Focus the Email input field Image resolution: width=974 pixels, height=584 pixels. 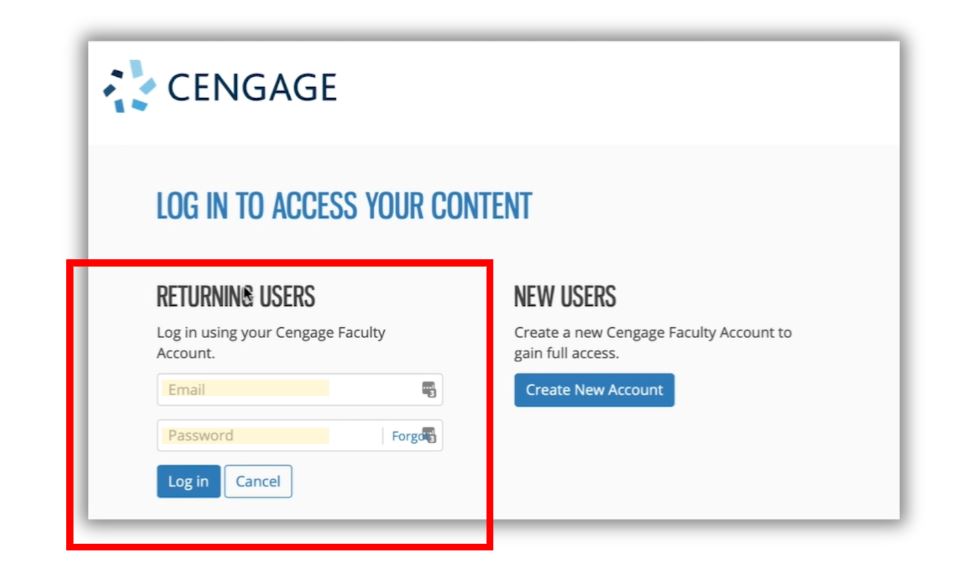tap(299, 390)
